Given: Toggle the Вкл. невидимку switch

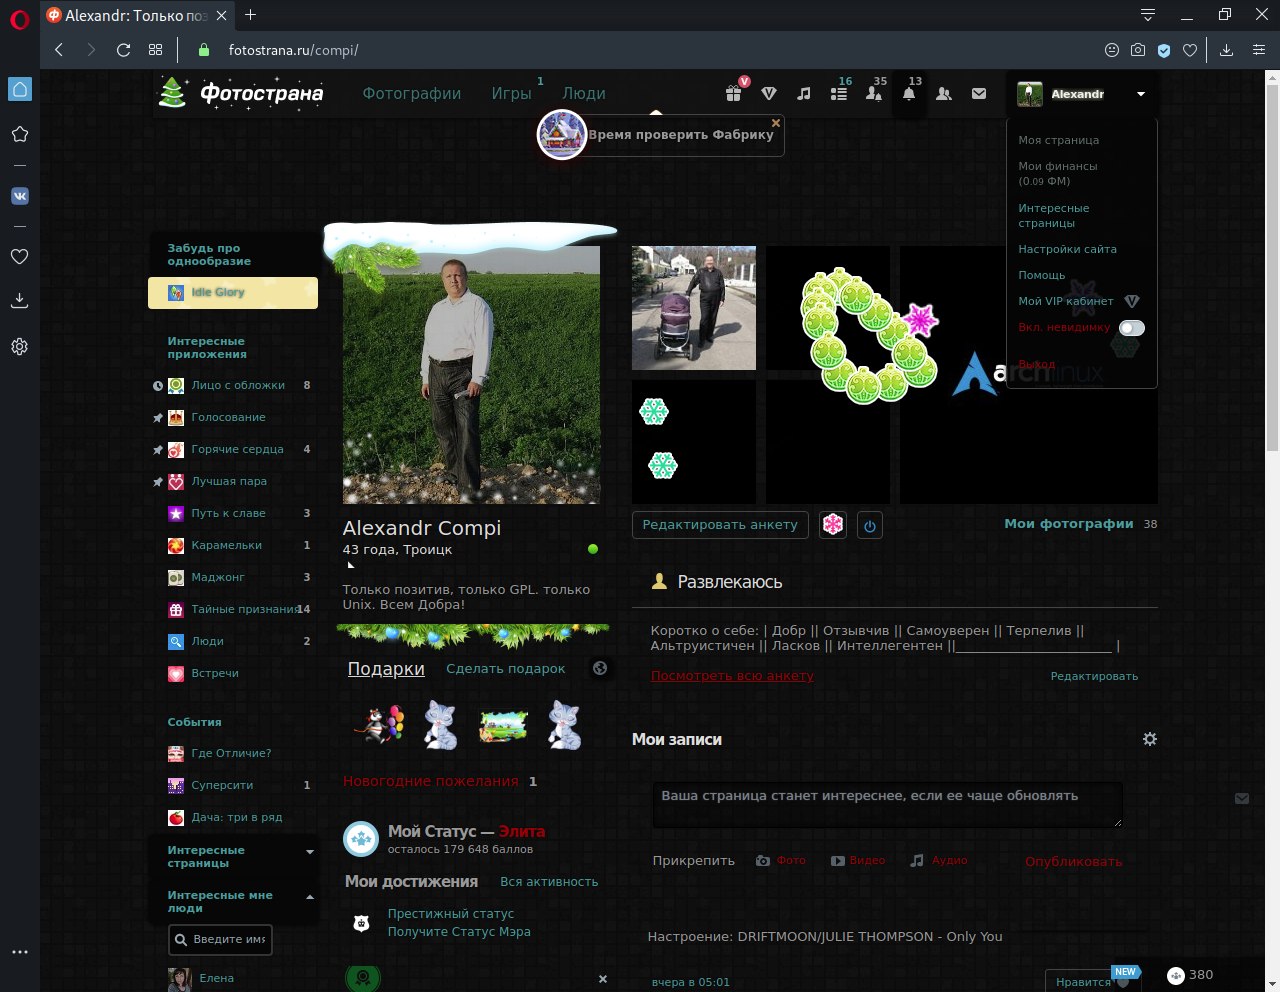Looking at the screenshot, I should [1132, 328].
